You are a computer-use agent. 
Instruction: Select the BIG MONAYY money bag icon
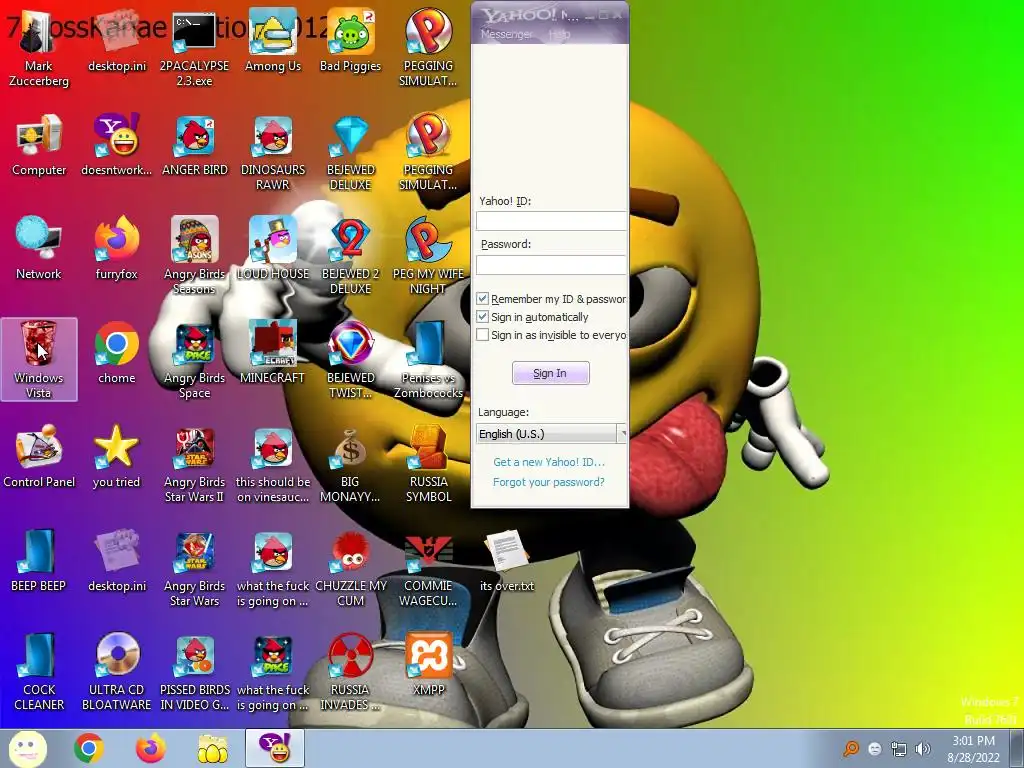point(351,464)
